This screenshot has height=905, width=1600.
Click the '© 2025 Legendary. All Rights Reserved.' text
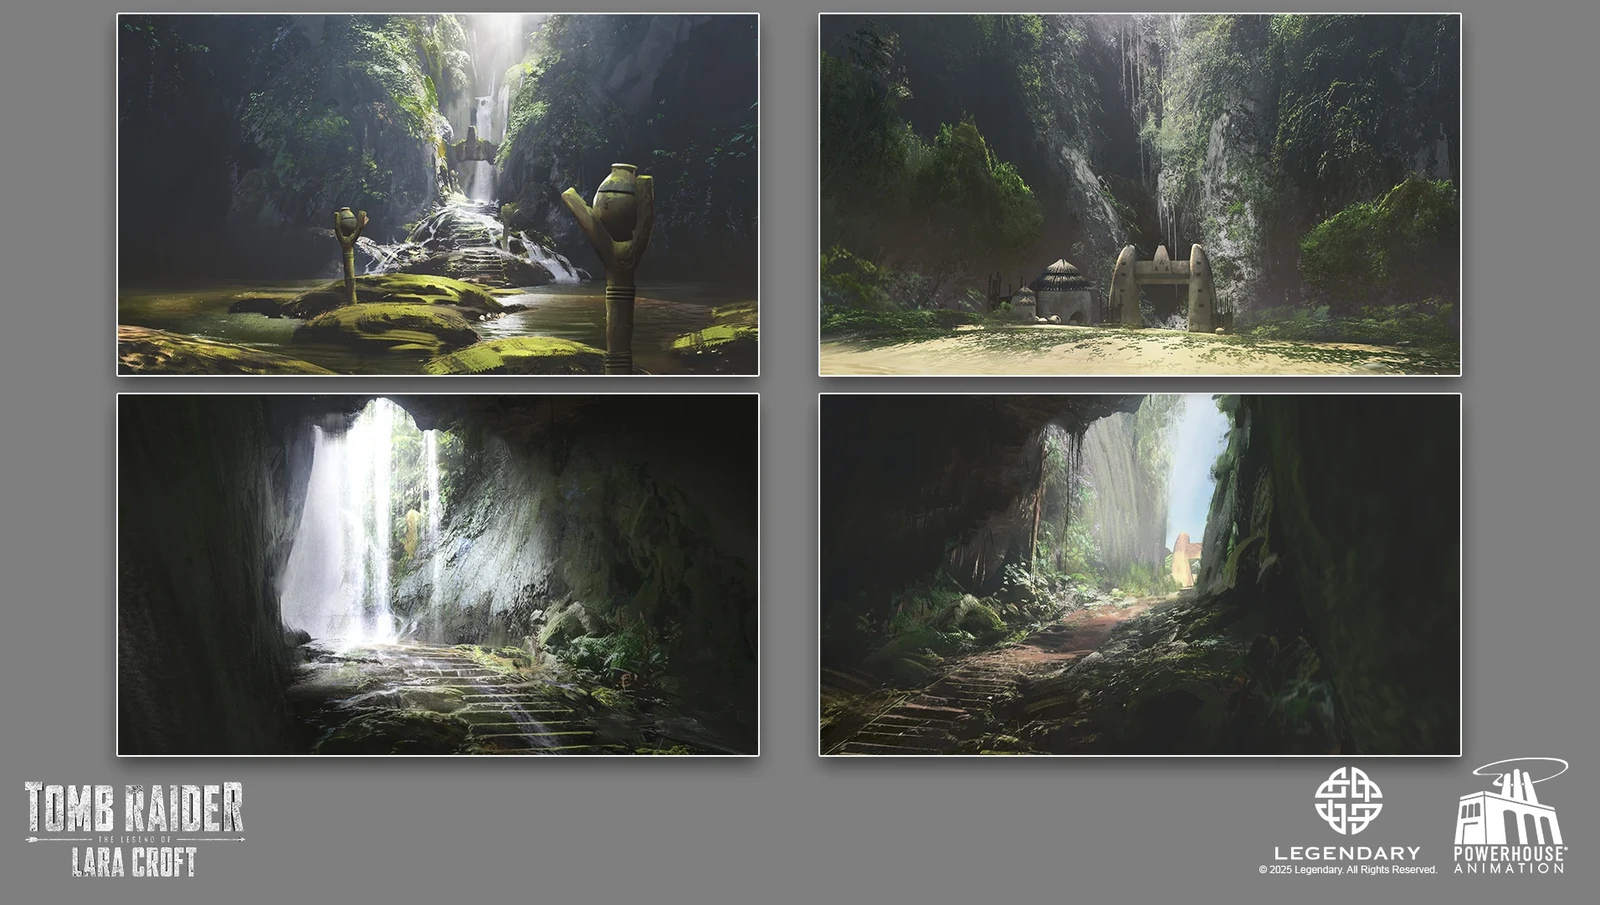pos(1348,870)
